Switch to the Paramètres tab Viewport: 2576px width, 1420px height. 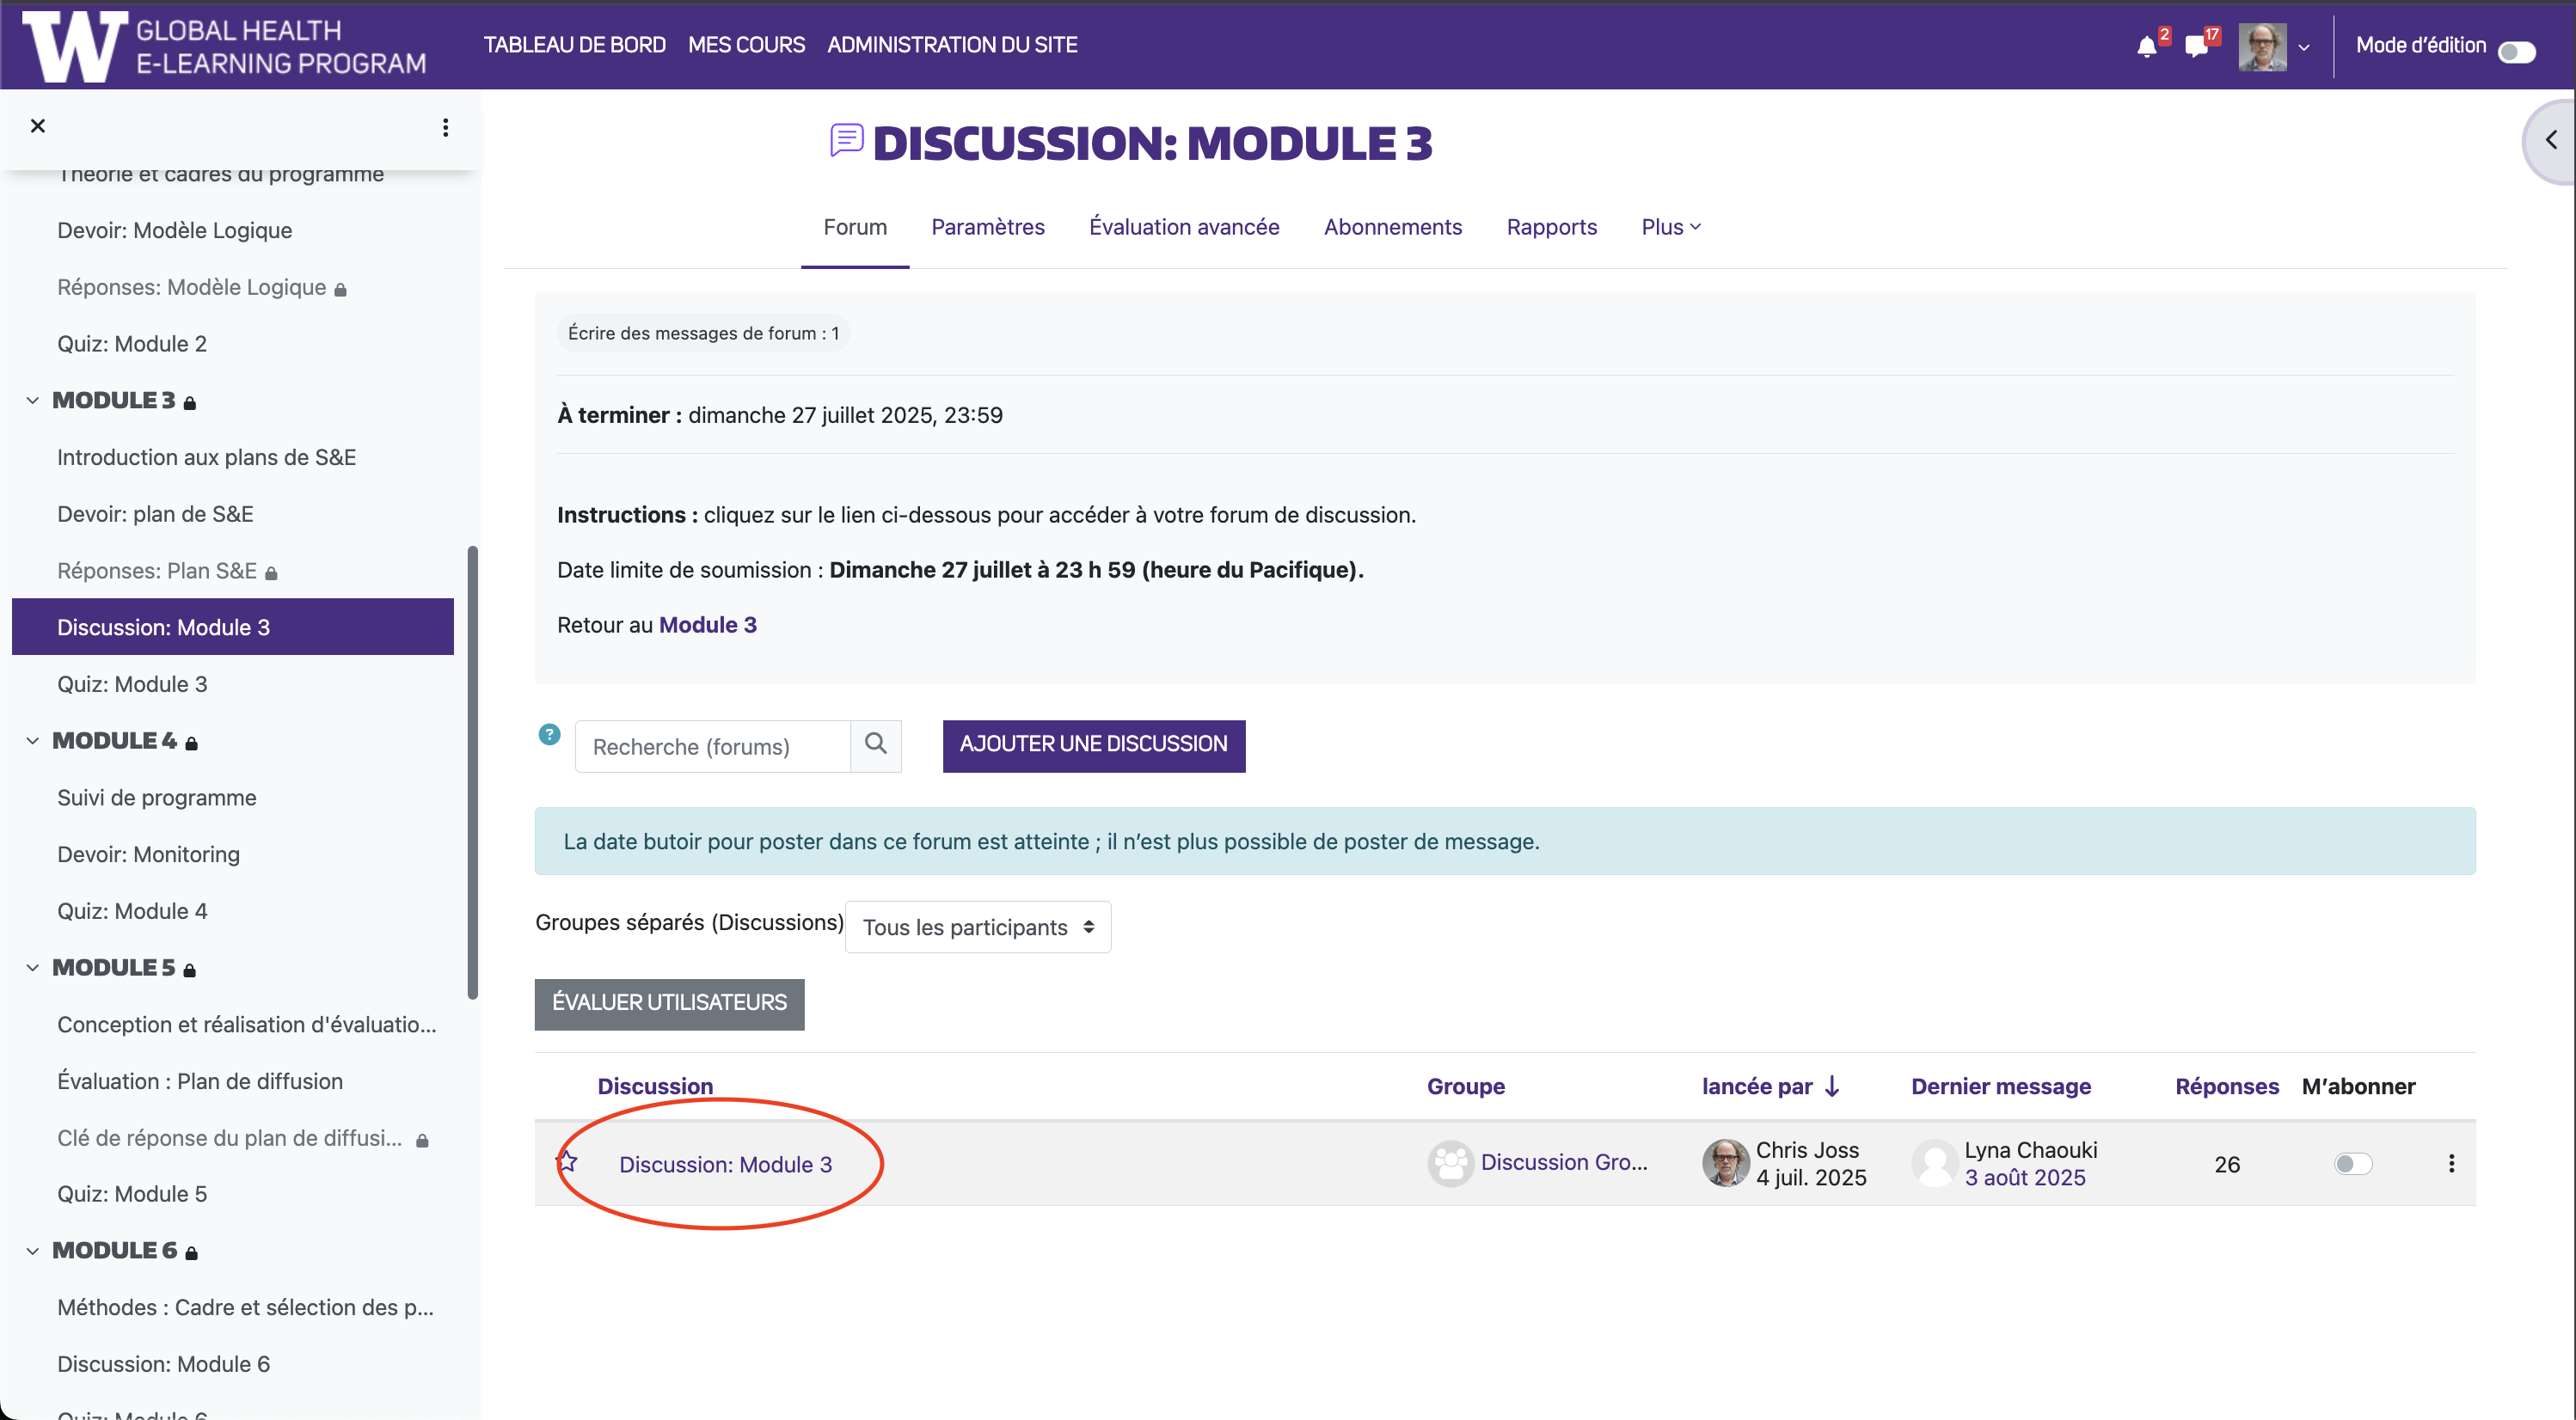[987, 227]
